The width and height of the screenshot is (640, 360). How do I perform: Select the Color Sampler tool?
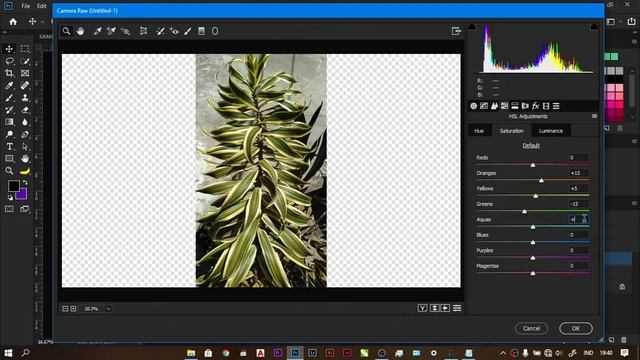pos(111,31)
